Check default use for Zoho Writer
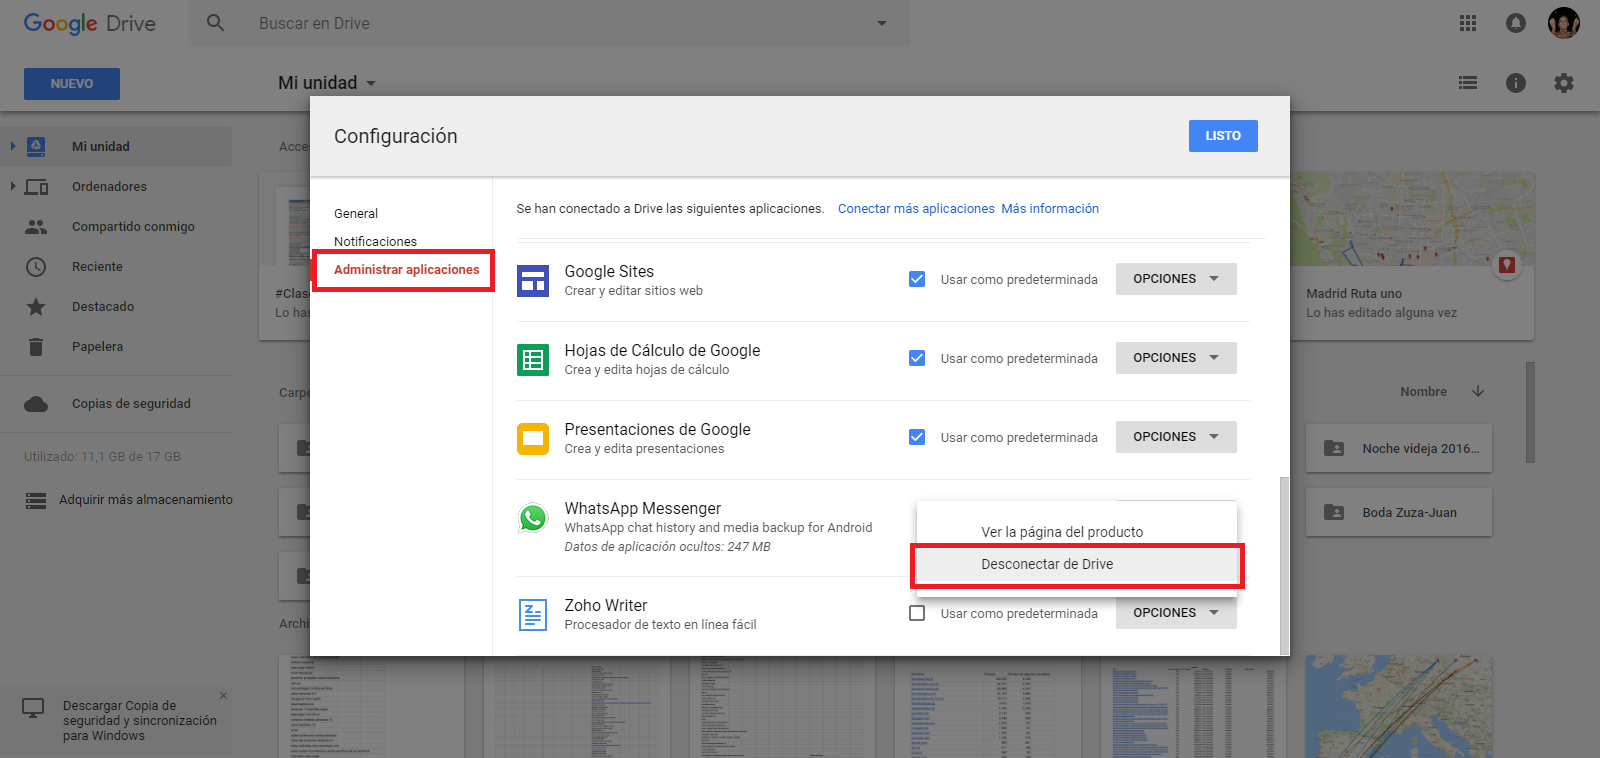Screen dimensions: 1600x758 [917, 613]
